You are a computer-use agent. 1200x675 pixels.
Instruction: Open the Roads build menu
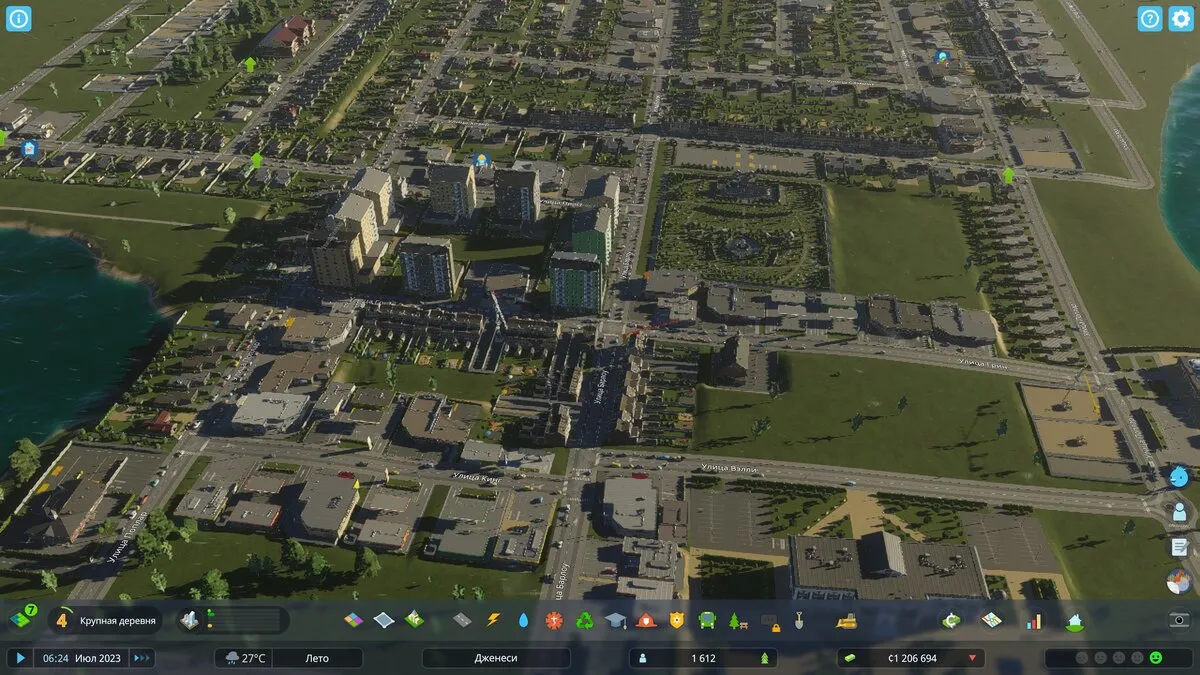coord(461,620)
